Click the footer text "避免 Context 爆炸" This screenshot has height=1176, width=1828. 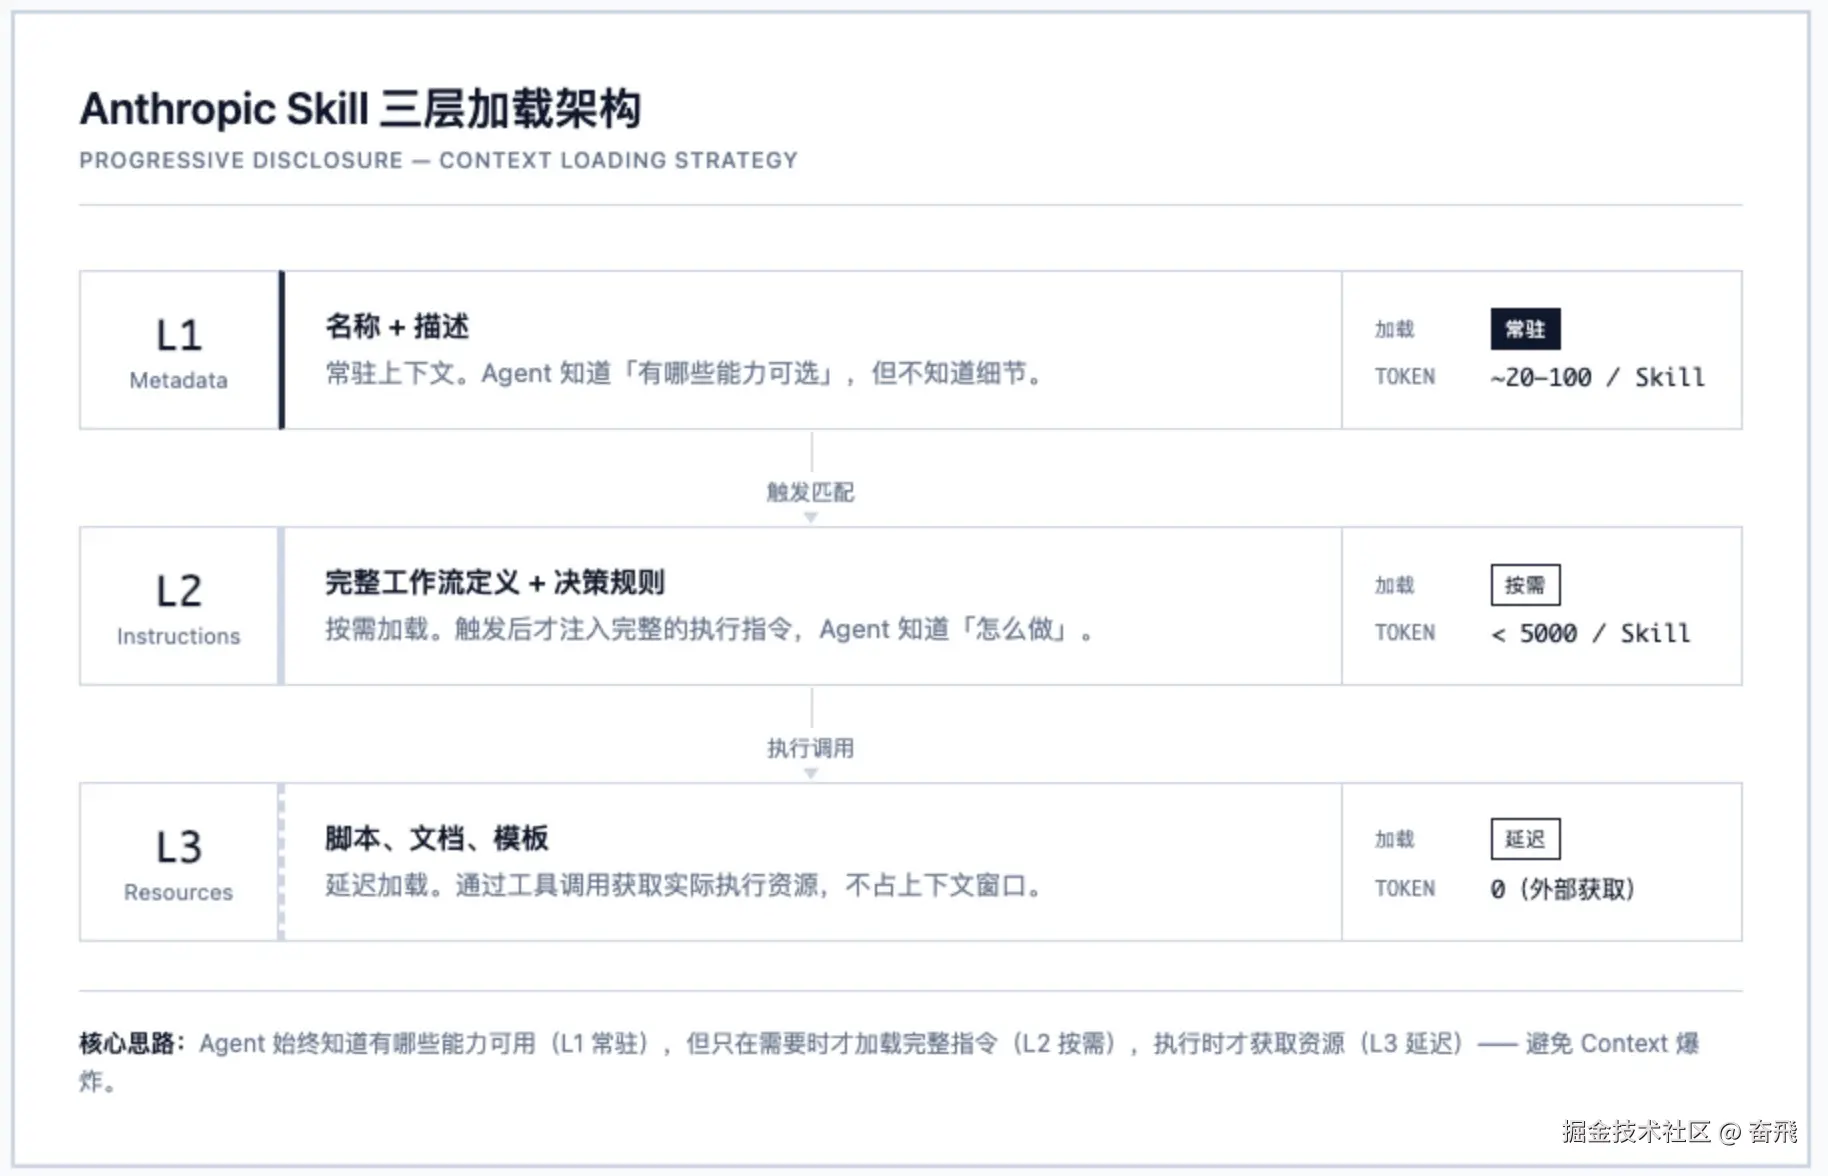1612,1044
